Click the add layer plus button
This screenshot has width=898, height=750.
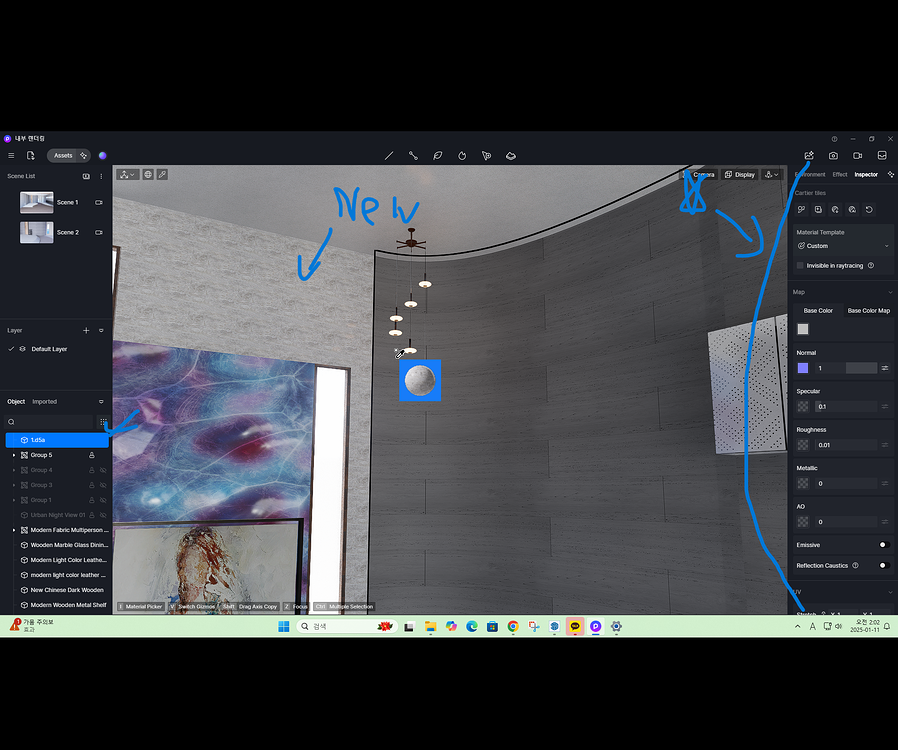pos(85,330)
